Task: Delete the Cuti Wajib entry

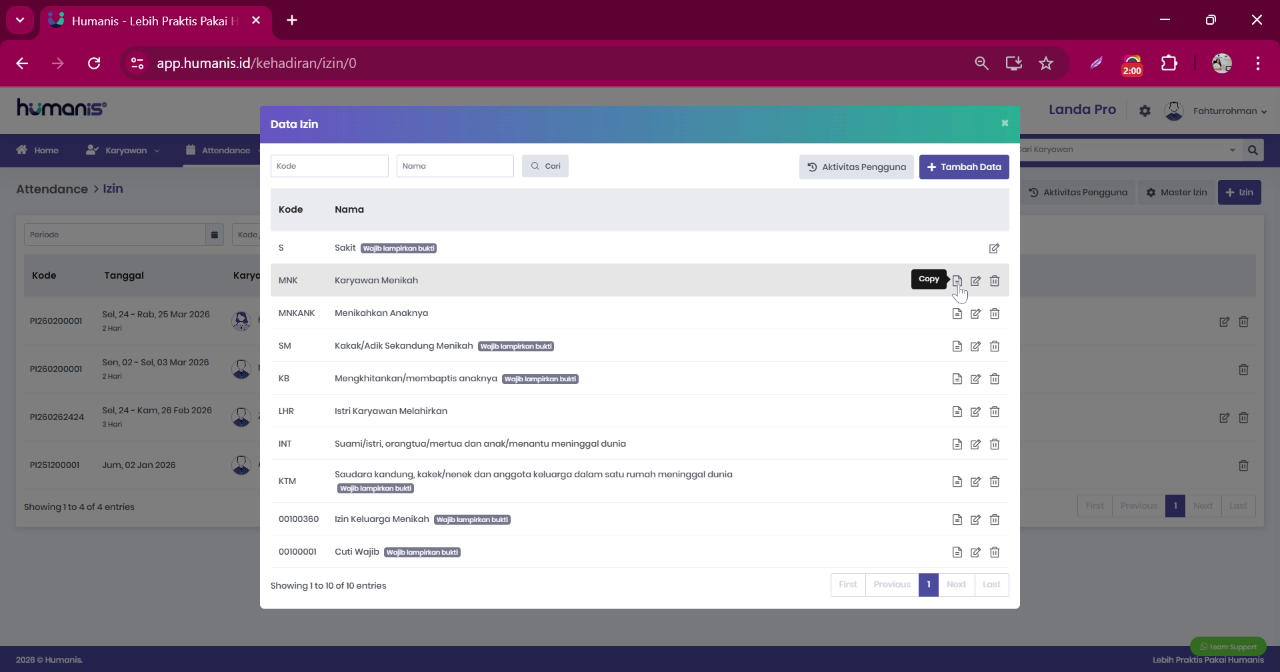Action: (995, 552)
